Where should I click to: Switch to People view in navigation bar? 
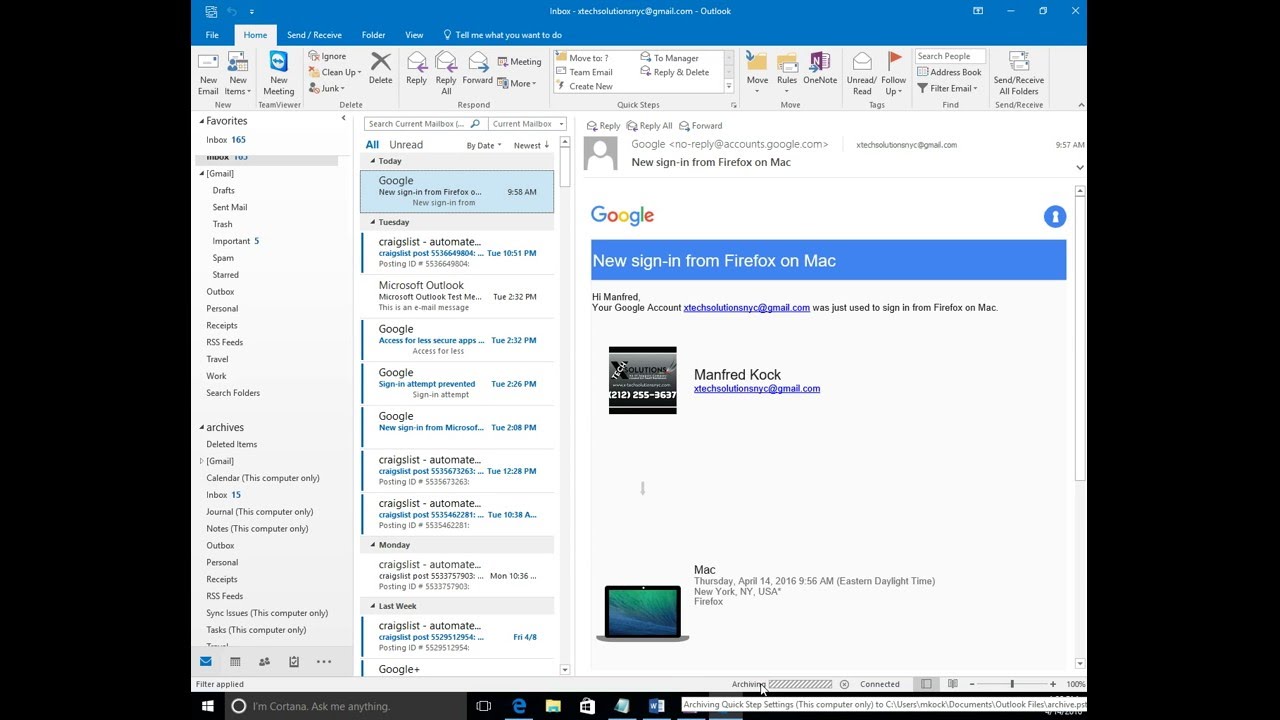click(264, 661)
